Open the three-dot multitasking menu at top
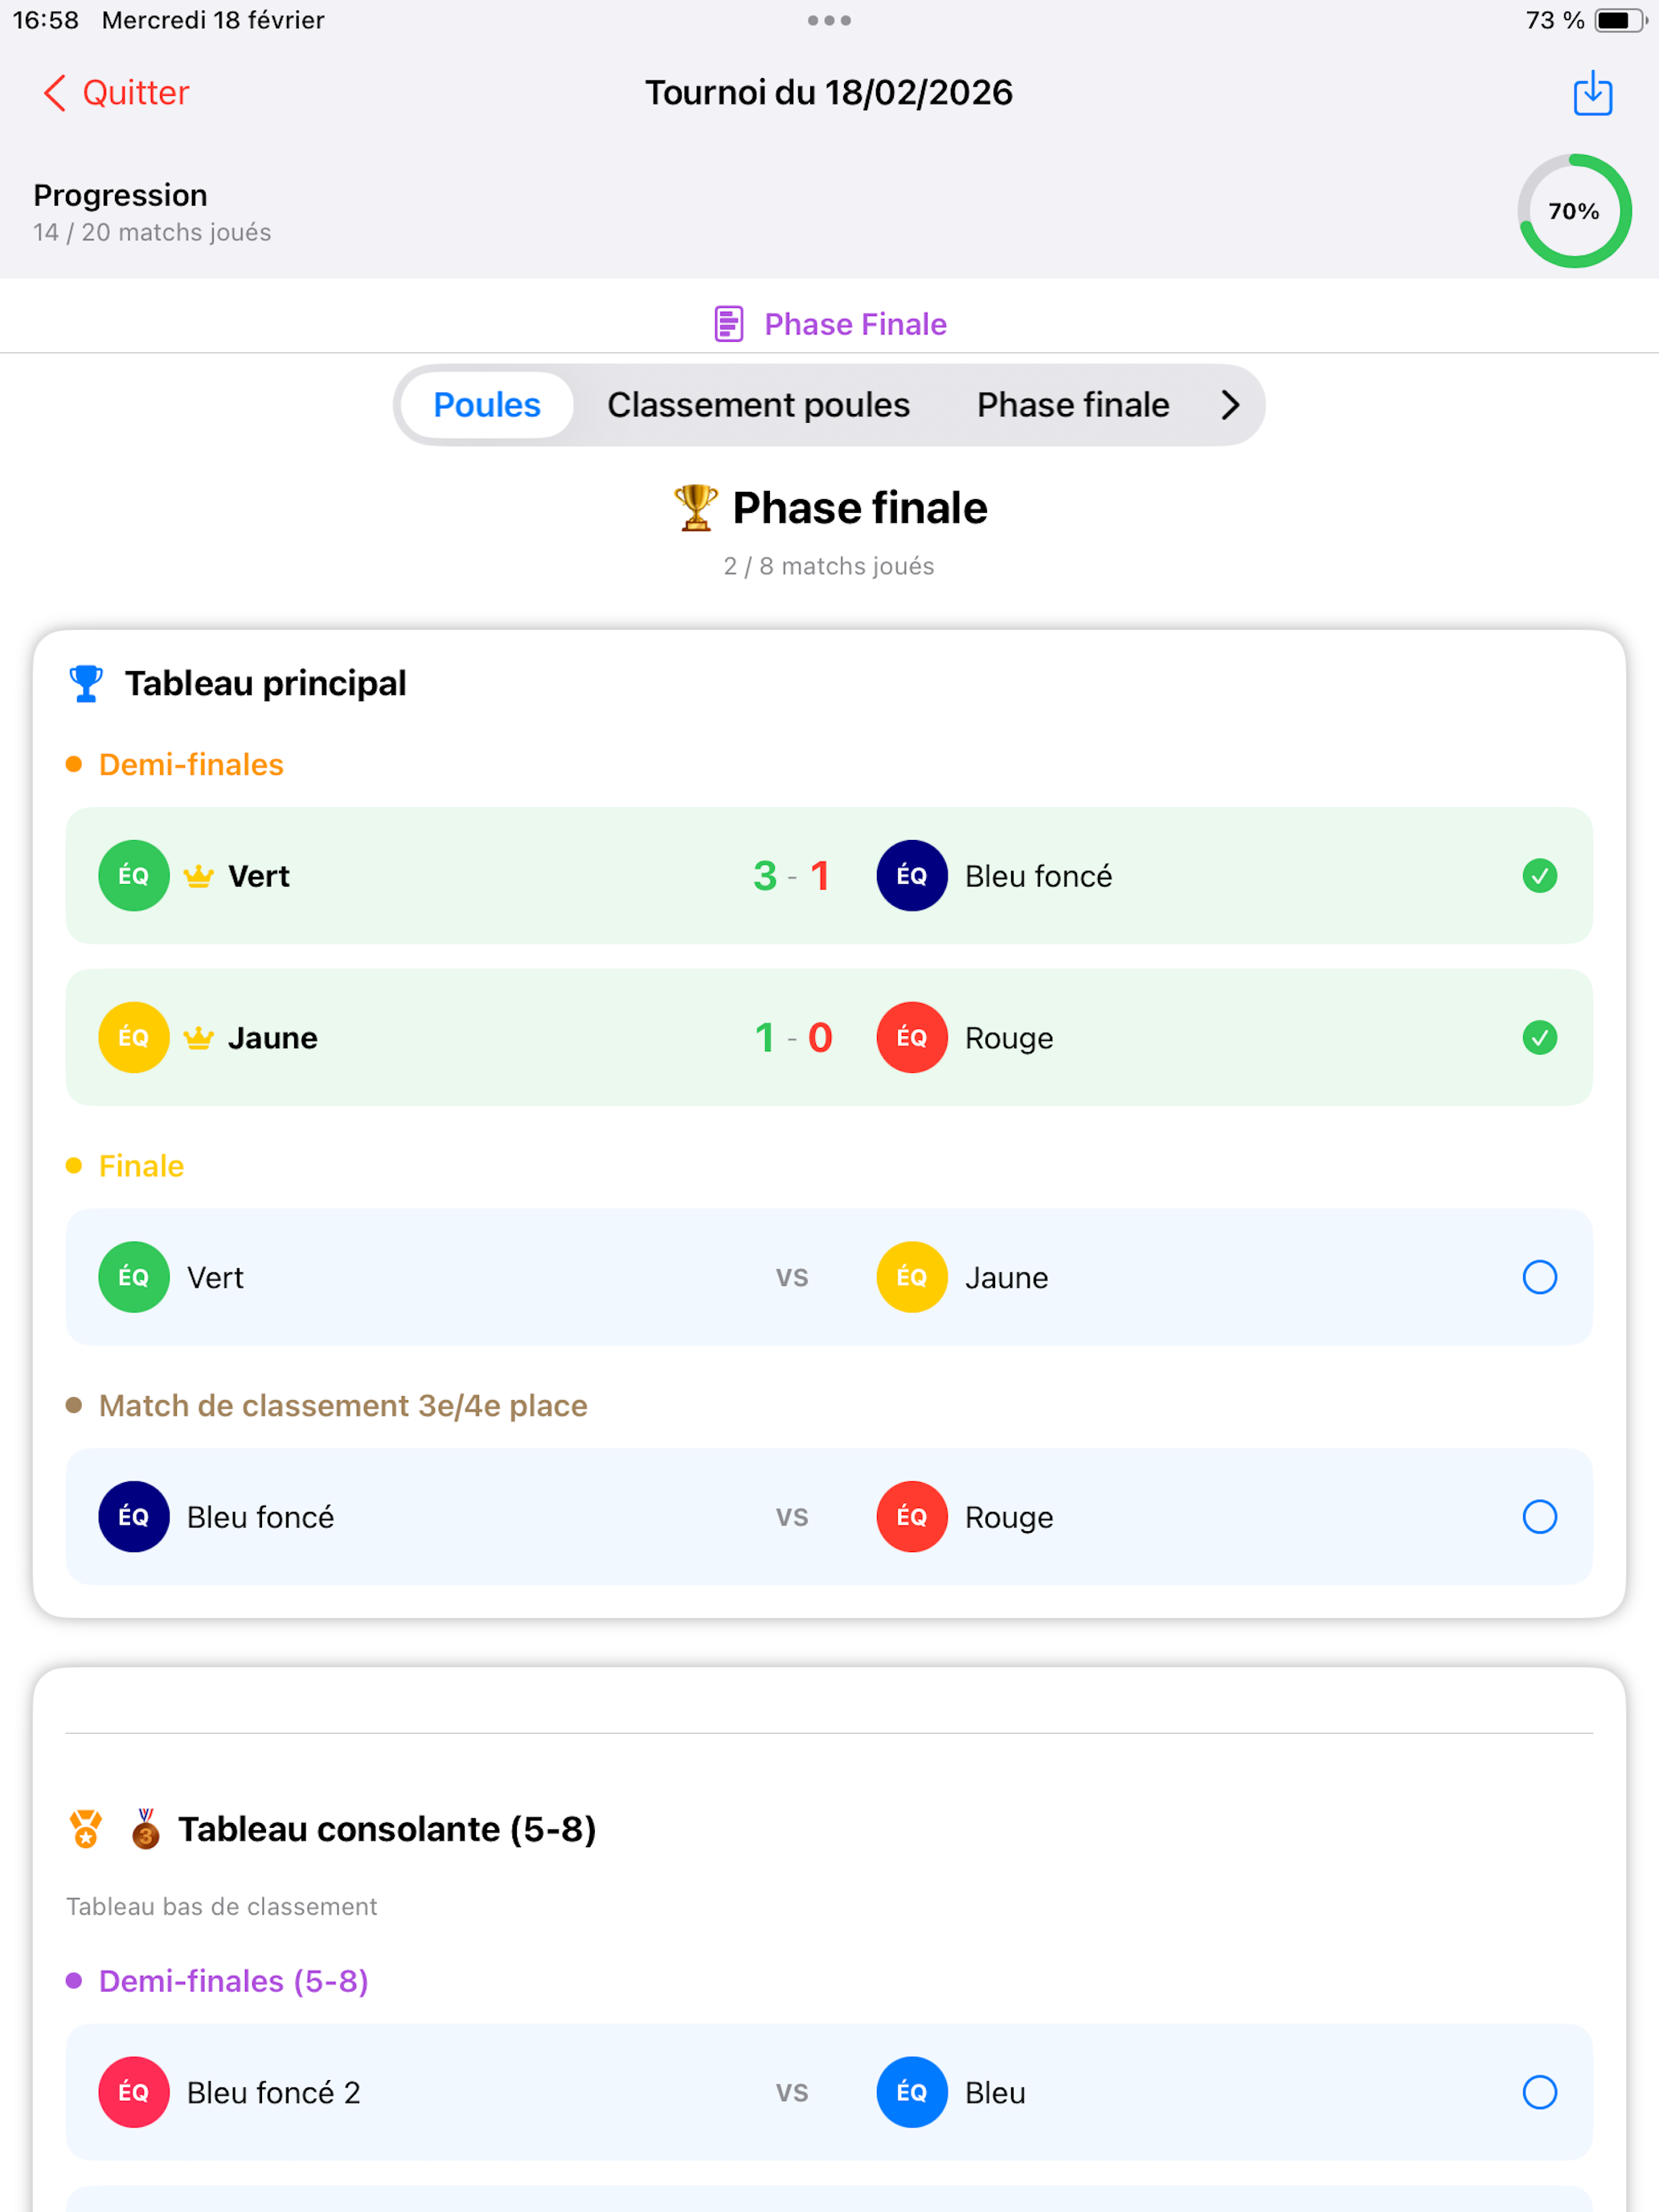Screen dimensions: 1659x2212 pos(829,20)
